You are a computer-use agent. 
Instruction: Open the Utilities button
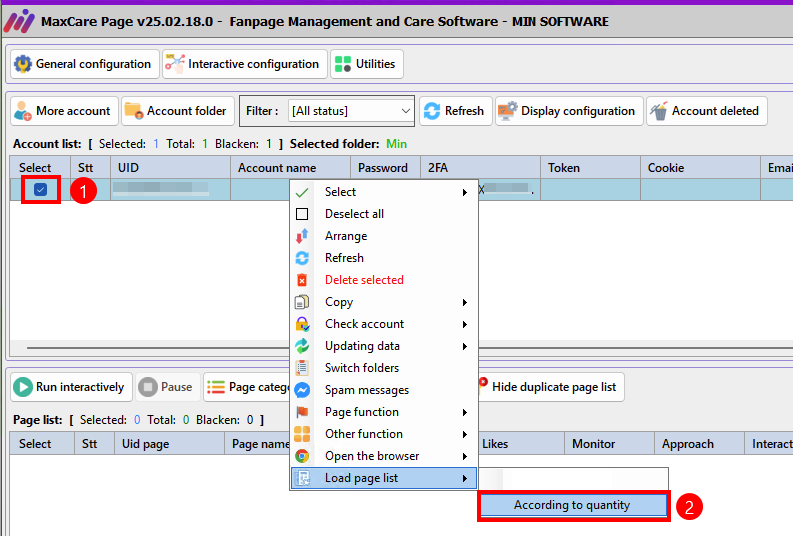pyautogui.click(x=367, y=64)
